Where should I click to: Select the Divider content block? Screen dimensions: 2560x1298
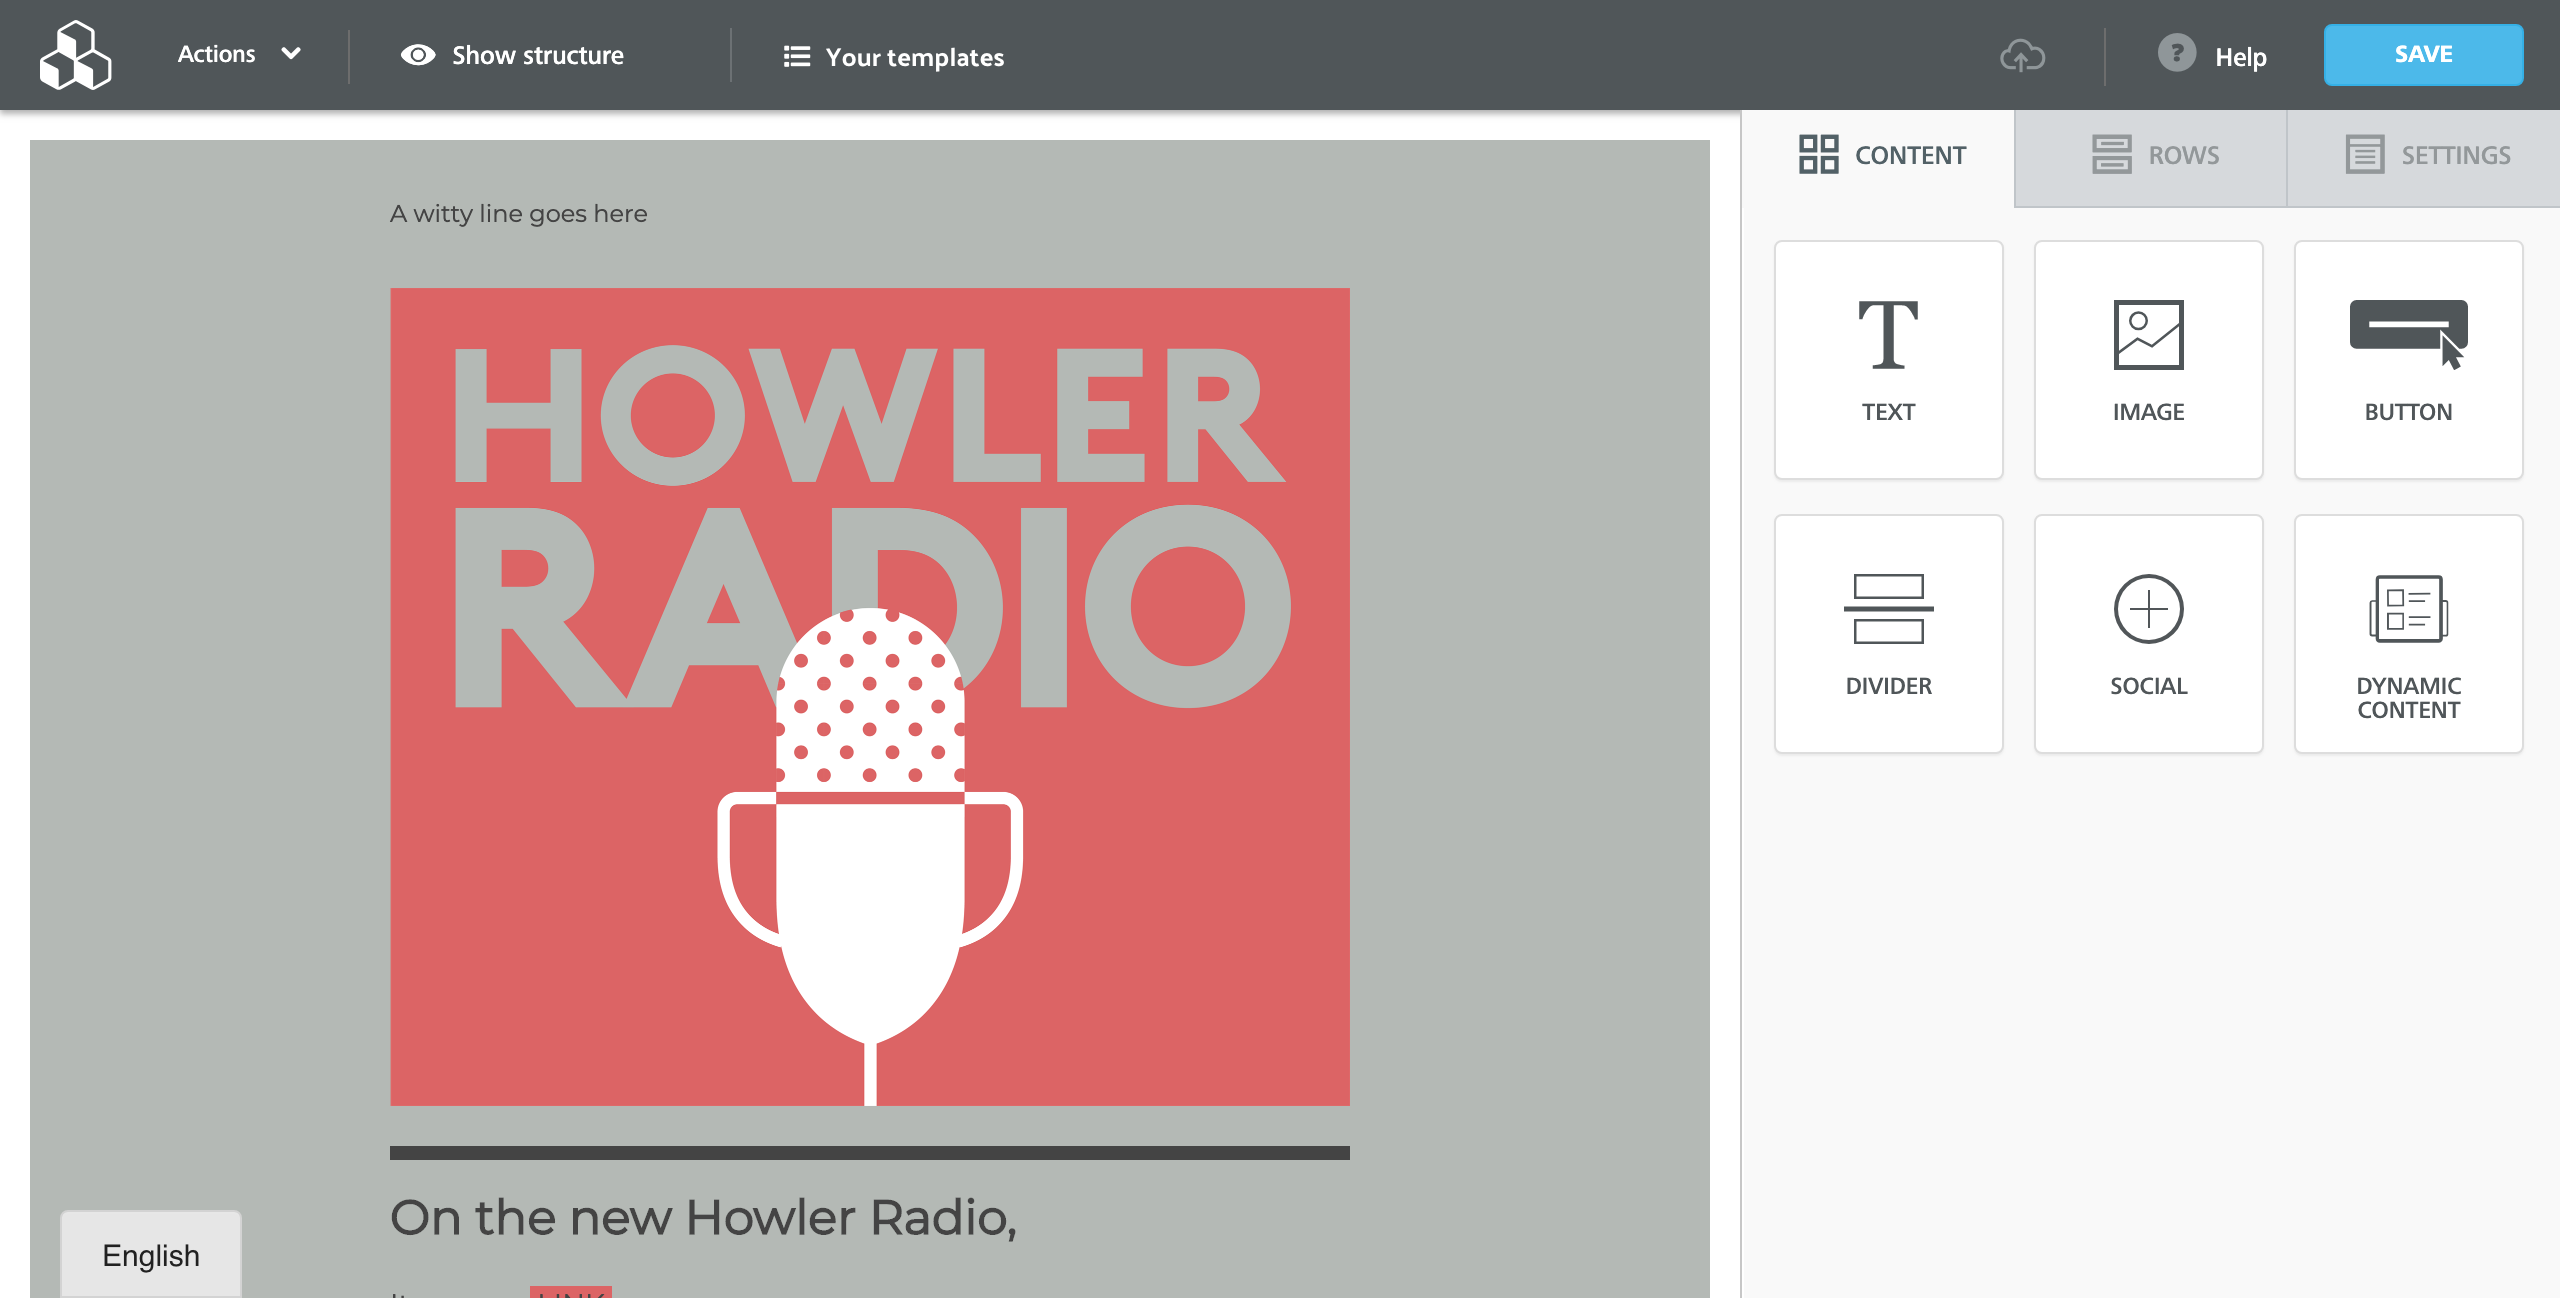pyautogui.click(x=1888, y=634)
